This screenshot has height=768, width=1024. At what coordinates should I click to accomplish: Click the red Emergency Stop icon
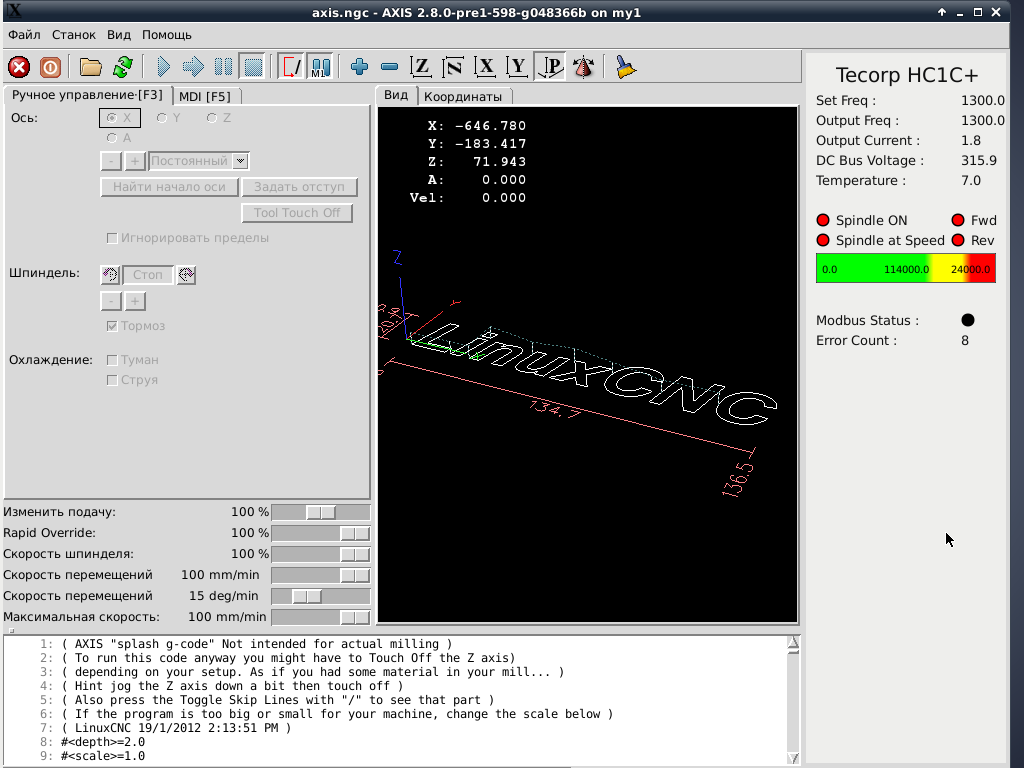click(19, 67)
